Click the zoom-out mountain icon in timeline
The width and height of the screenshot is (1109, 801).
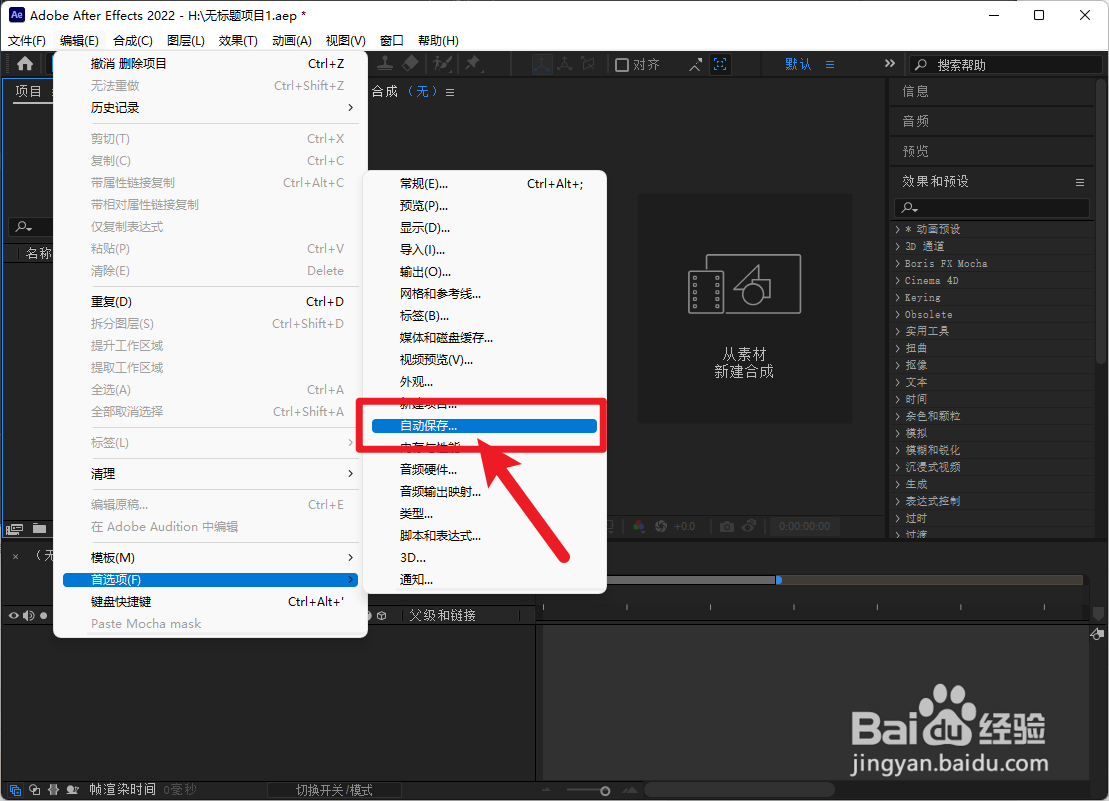[x=546, y=790]
